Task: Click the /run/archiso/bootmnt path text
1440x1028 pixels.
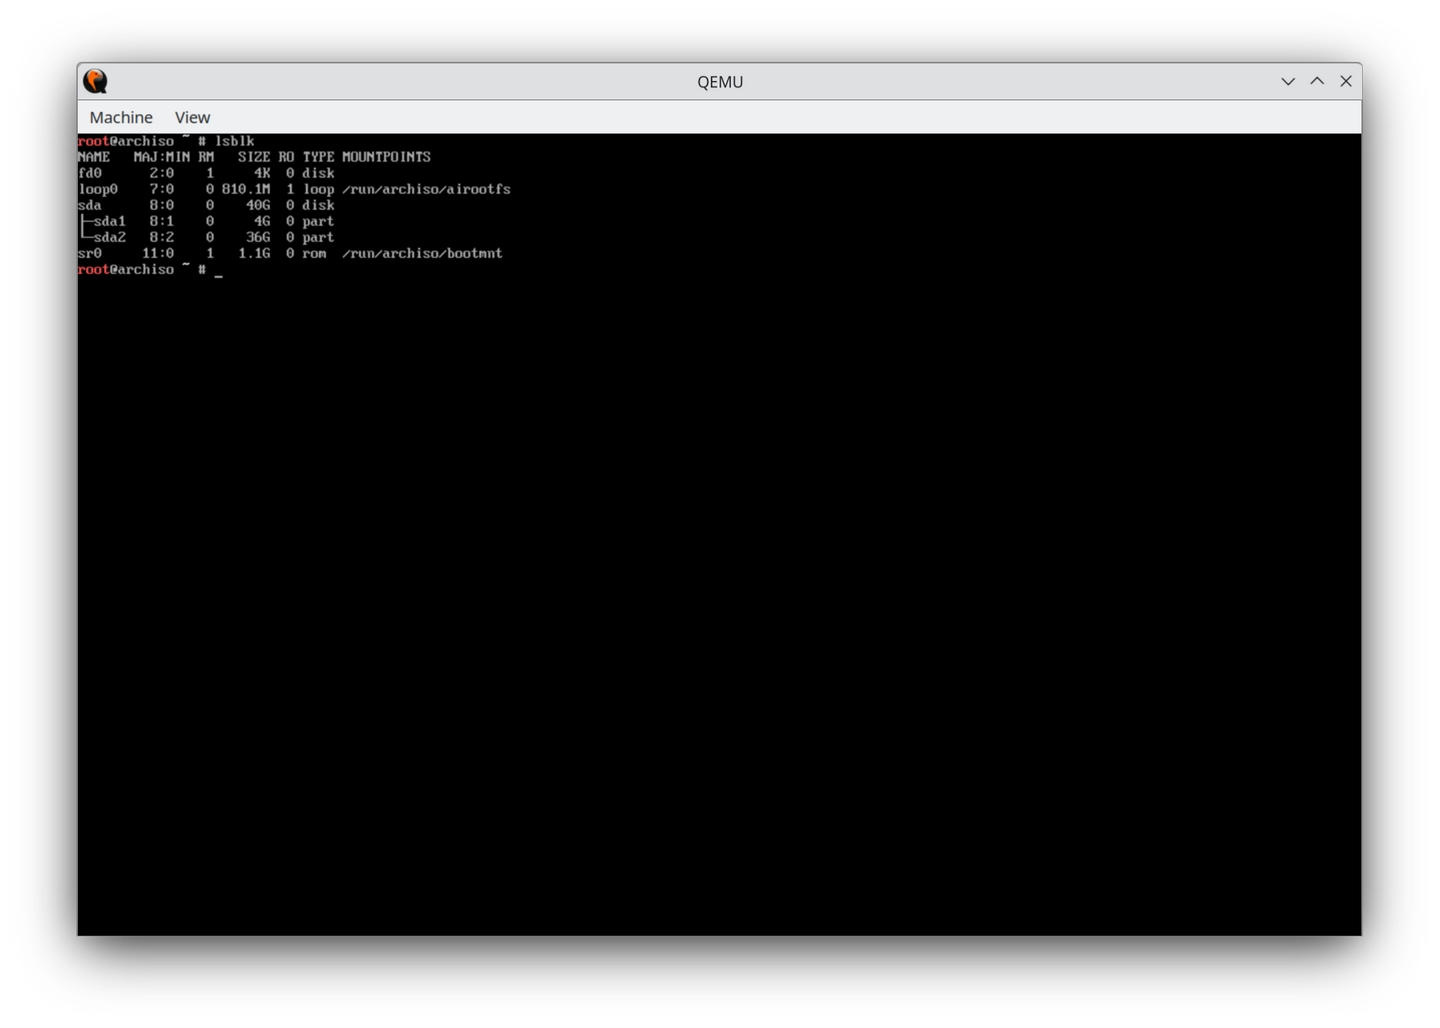Action: point(422,253)
